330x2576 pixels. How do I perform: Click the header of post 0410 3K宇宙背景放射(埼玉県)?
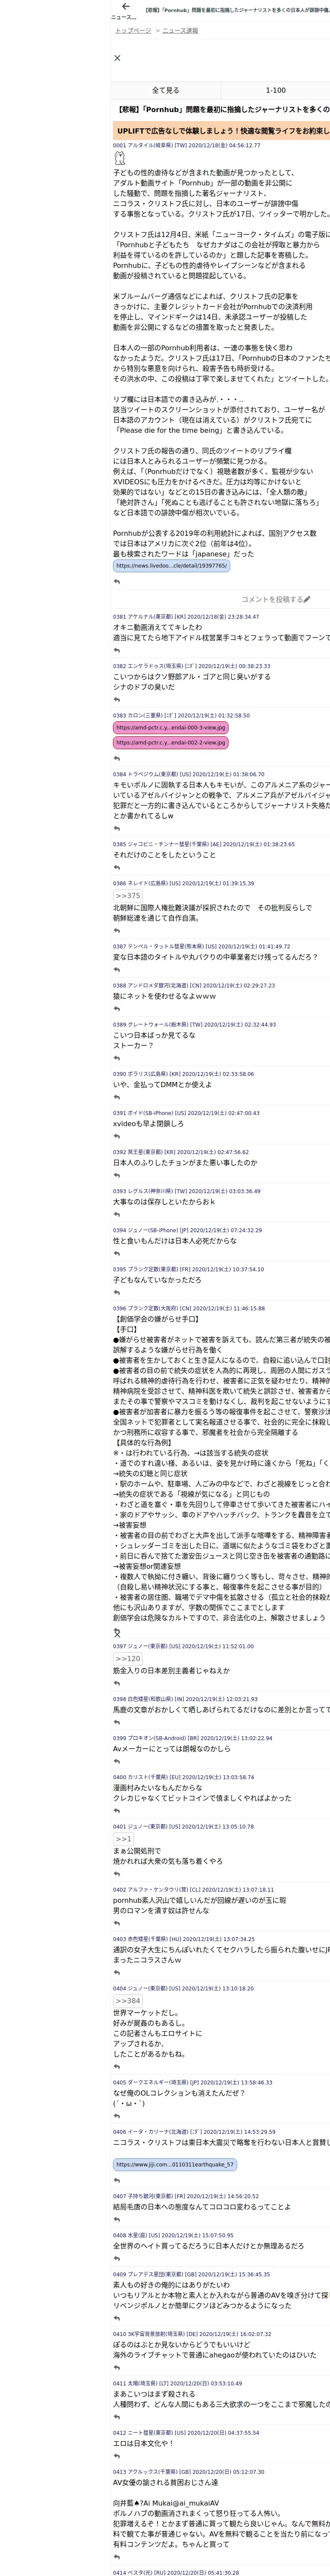[192, 2334]
